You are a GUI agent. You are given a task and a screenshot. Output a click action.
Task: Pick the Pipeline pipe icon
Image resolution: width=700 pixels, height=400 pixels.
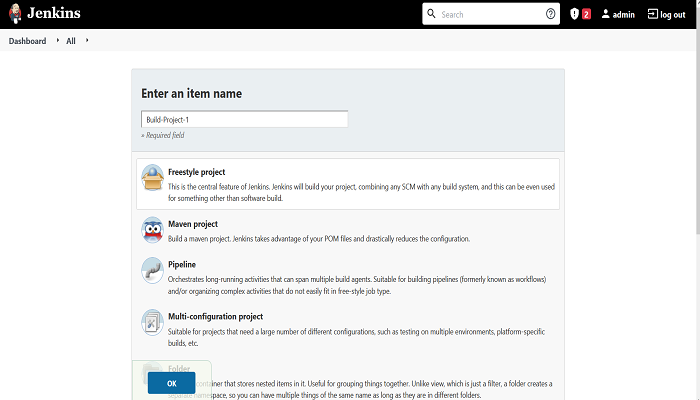(x=152, y=271)
